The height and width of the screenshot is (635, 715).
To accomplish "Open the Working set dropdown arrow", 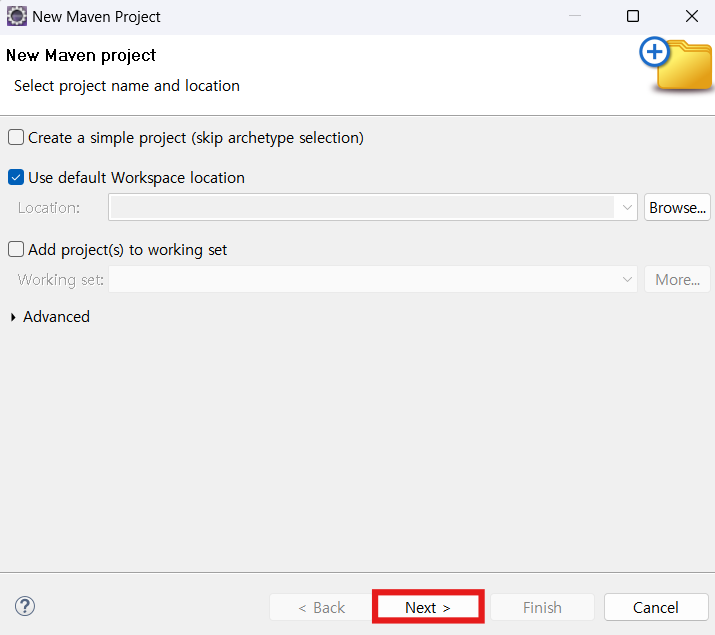I will [x=627, y=279].
